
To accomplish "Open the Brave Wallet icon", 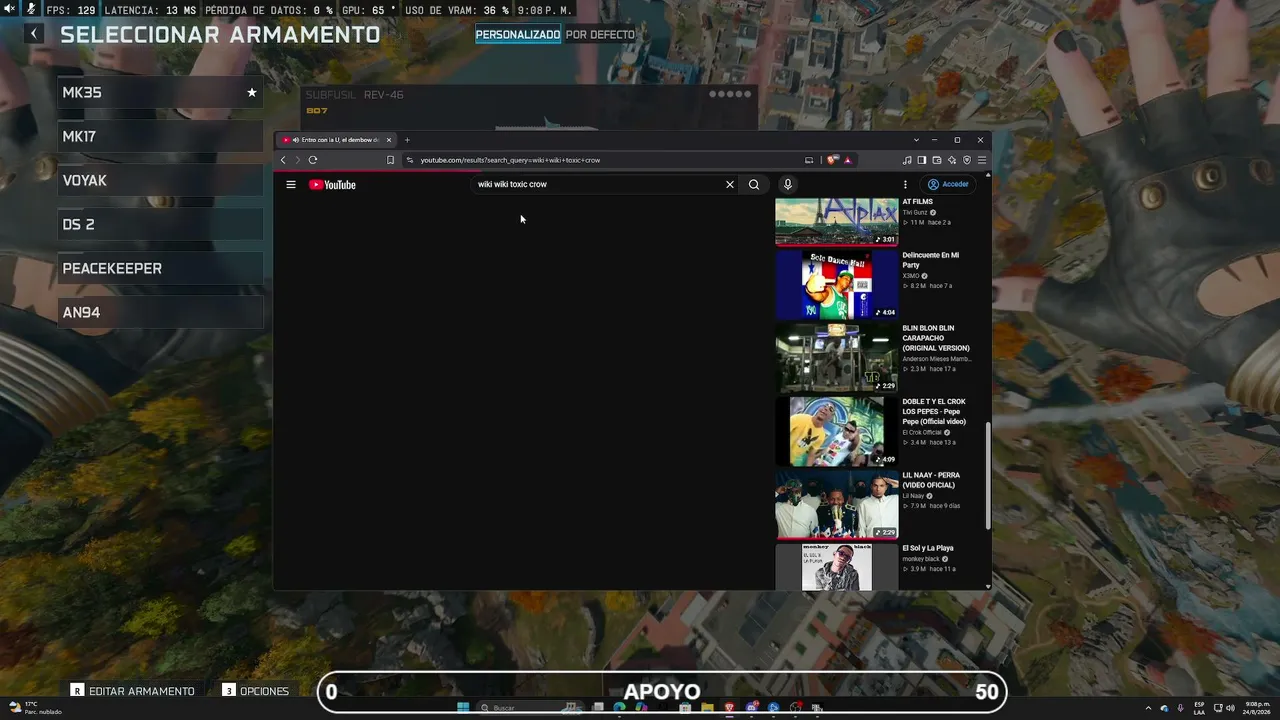I will [x=937, y=160].
